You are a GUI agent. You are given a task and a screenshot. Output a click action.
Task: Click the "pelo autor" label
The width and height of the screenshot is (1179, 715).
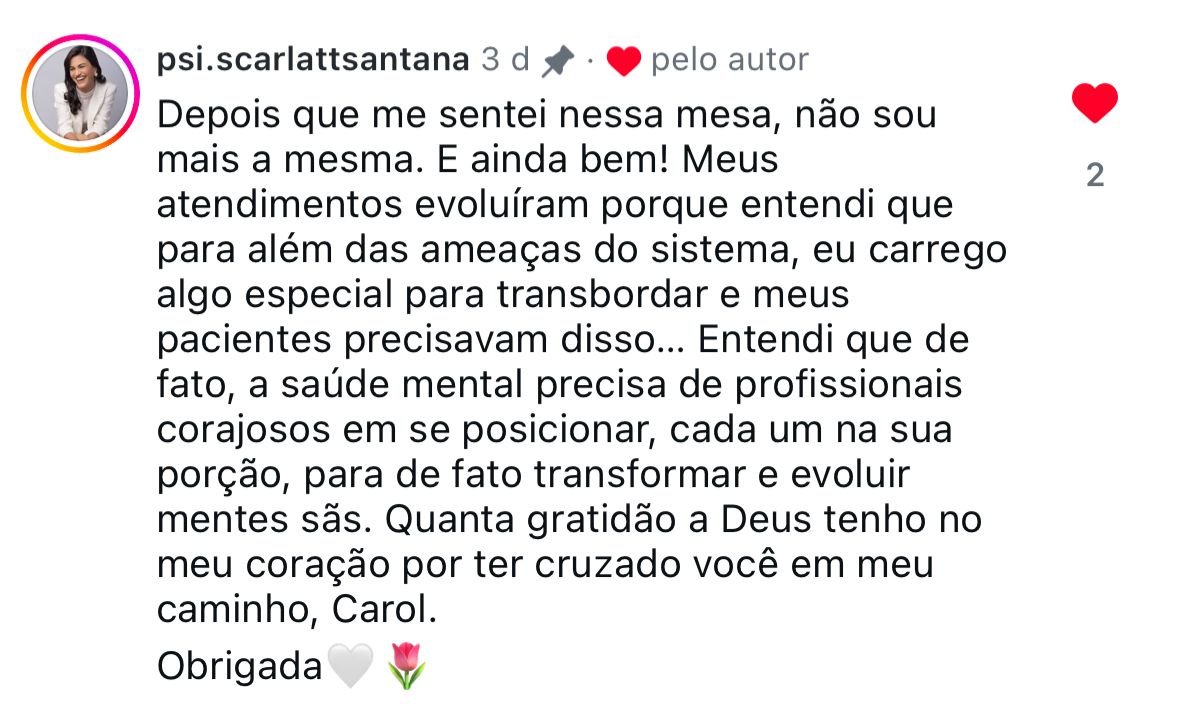click(x=729, y=60)
